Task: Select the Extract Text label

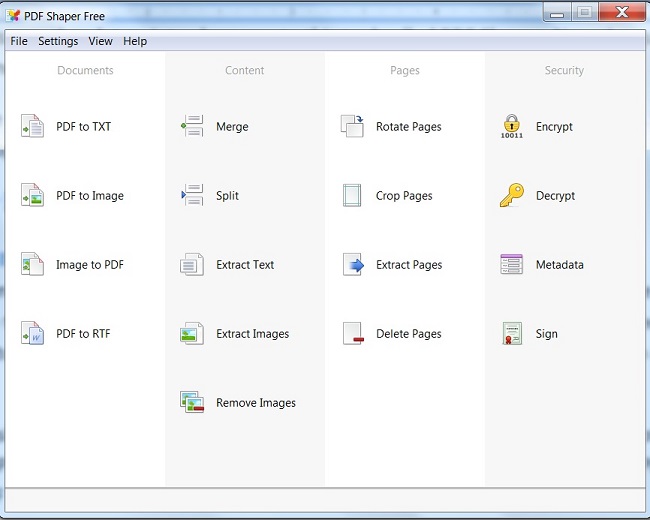Action: [245, 265]
